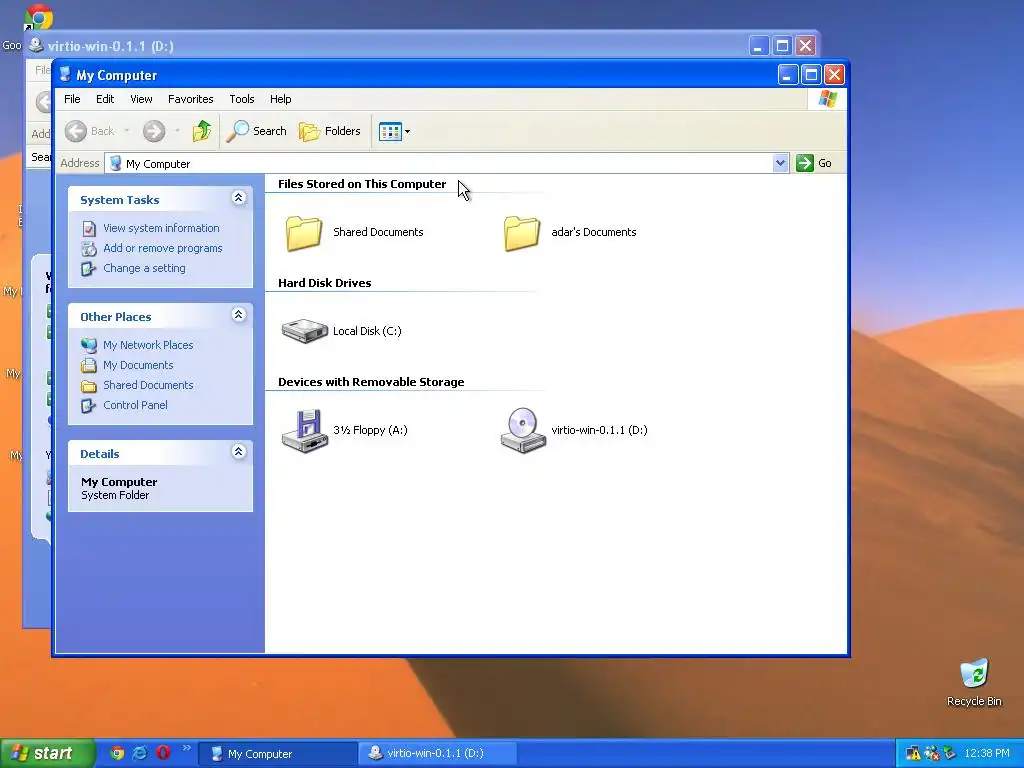The width and height of the screenshot is (1024, 768).
Task: Close the virtio-win-0.1.1 (D:) background window
Action: (x=807, y=46)
